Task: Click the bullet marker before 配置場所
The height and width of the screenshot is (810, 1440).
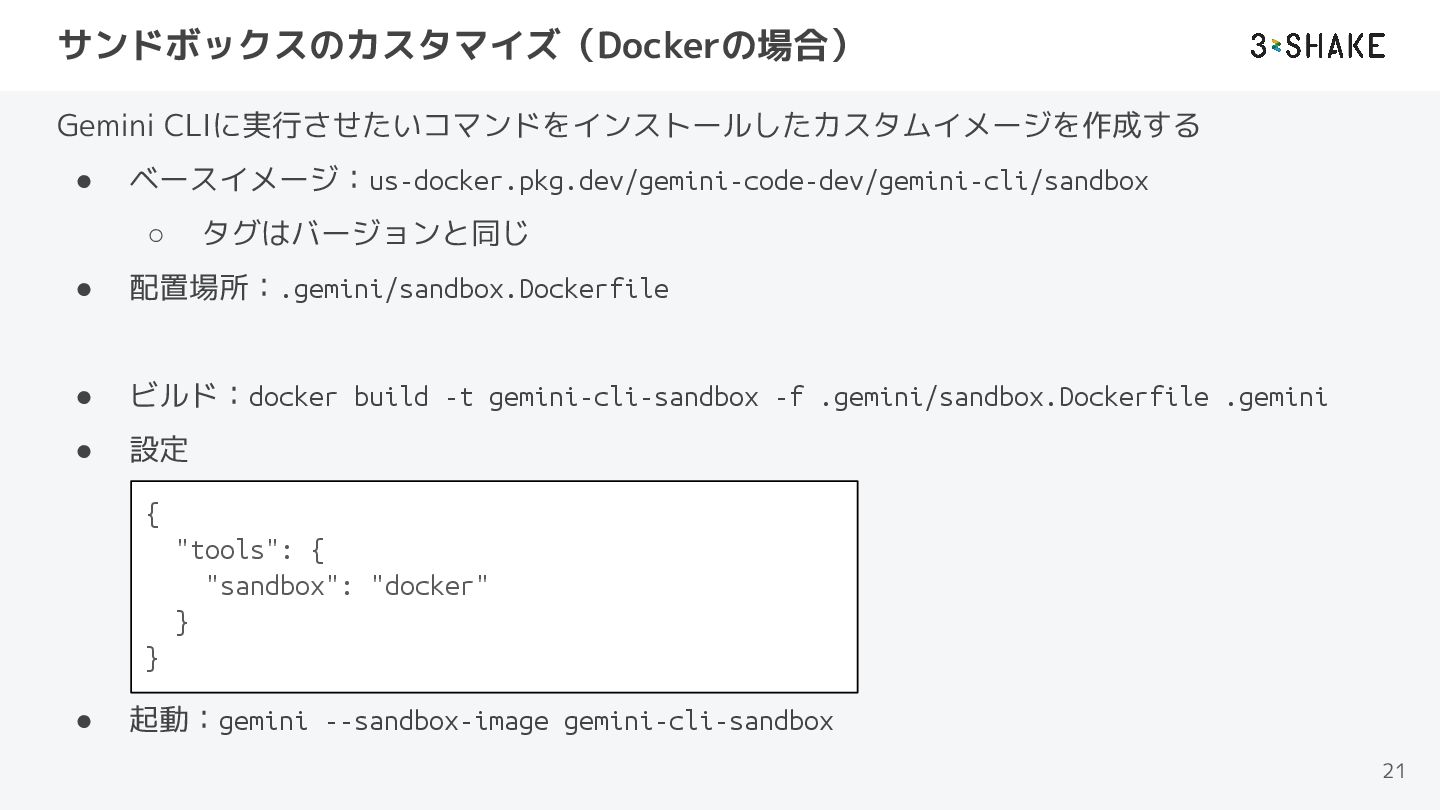Action: point(85,289)
